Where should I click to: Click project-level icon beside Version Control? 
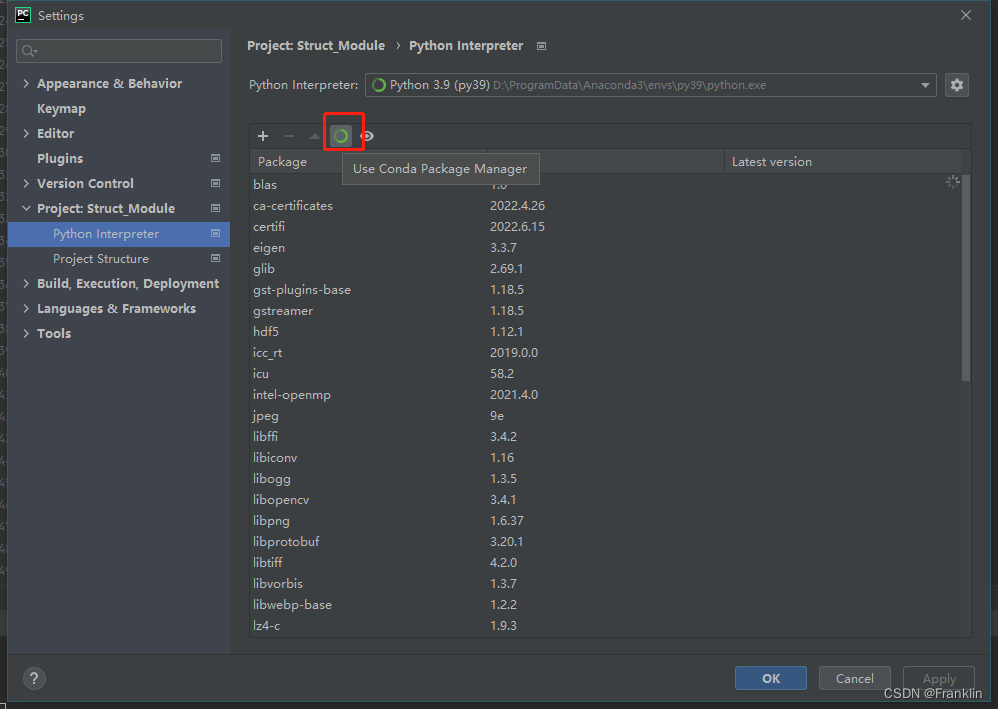pyautogui.click(x=215, y=183)
